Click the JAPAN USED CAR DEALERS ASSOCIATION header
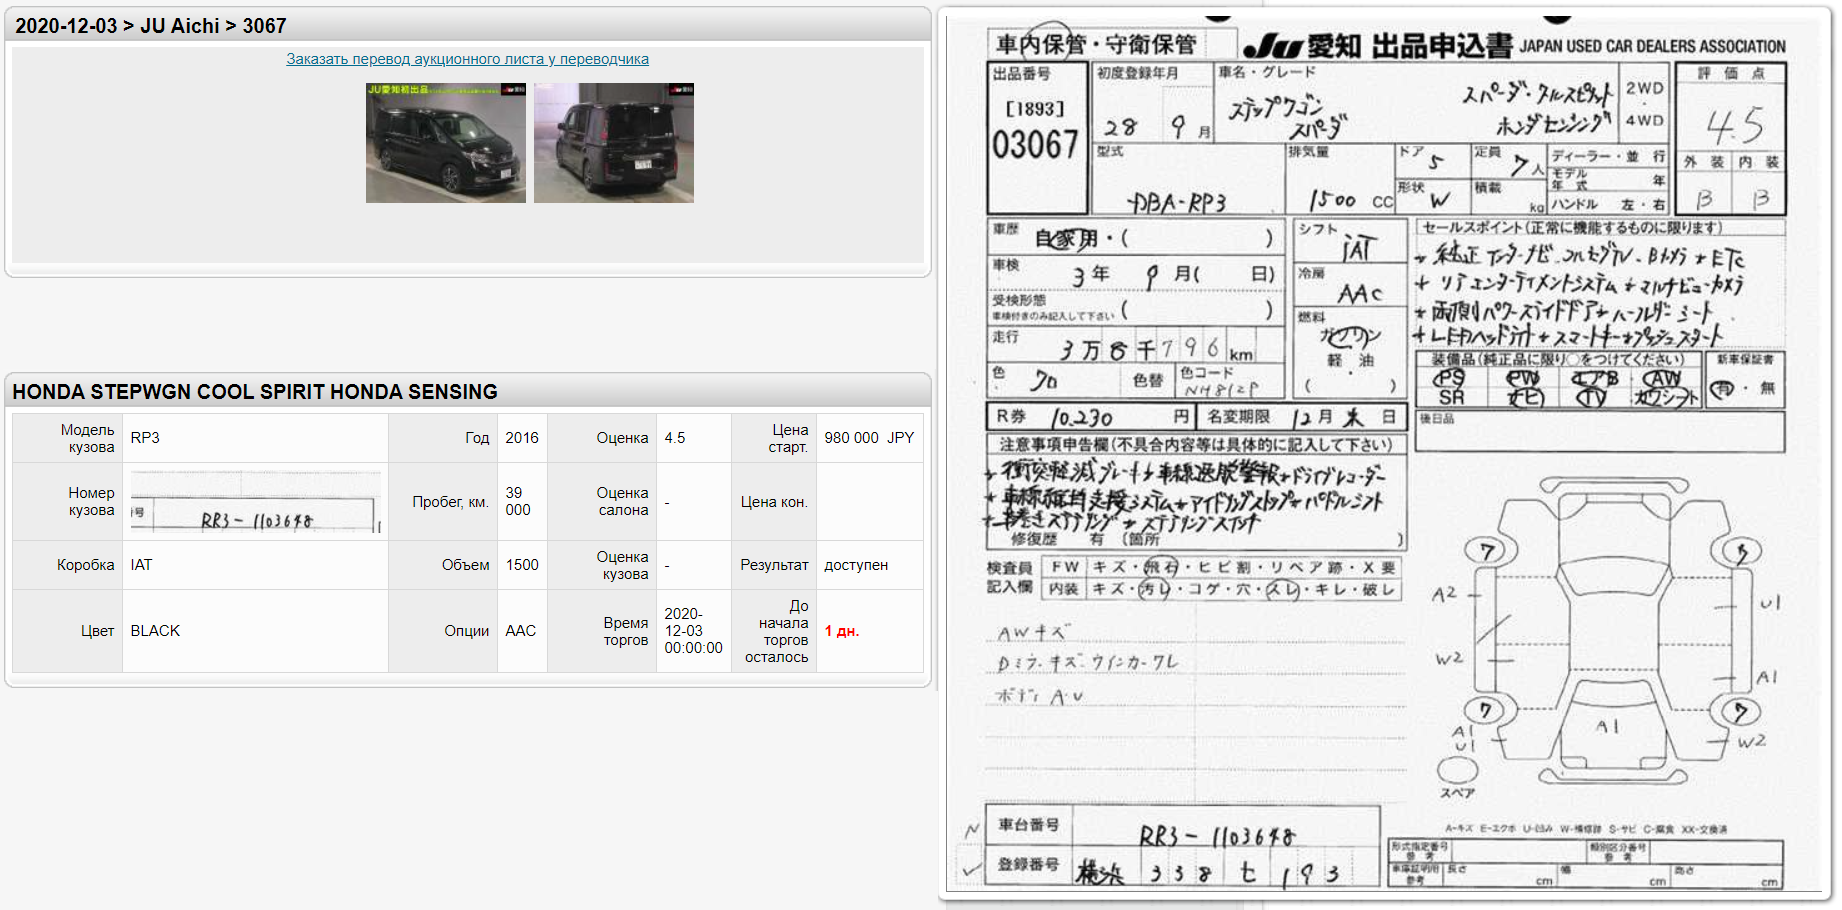The height and width of the screenshot is (910, 1842). 1652,46
